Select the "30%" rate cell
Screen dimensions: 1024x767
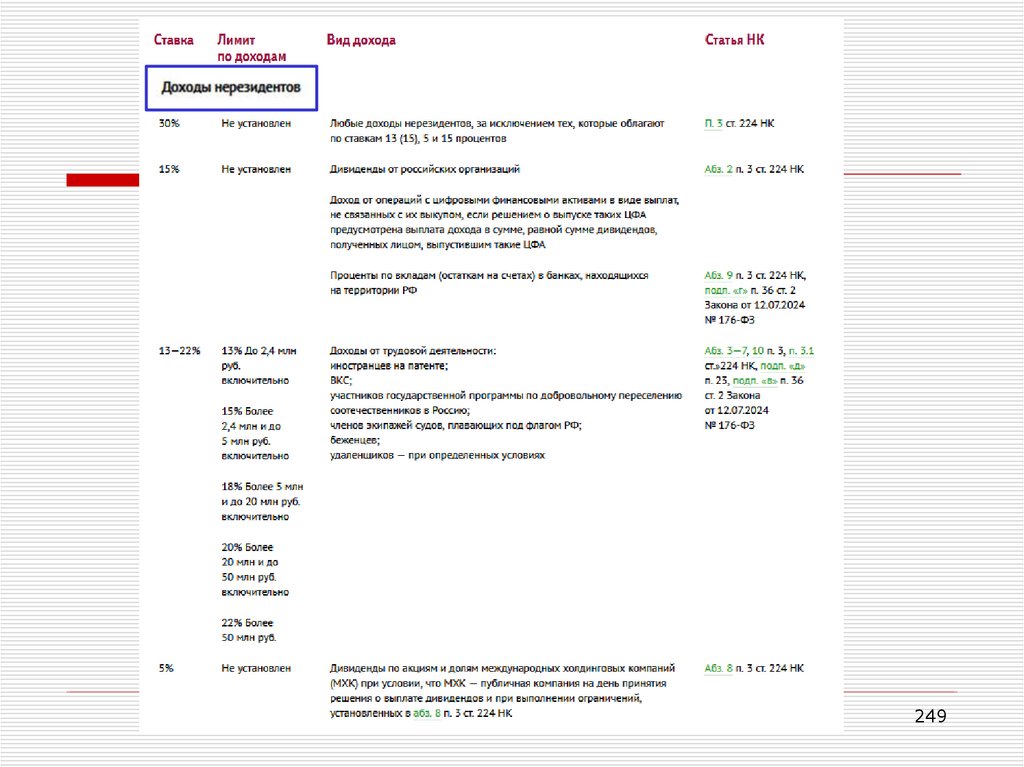pyautogui.click(x=169, y=123)
